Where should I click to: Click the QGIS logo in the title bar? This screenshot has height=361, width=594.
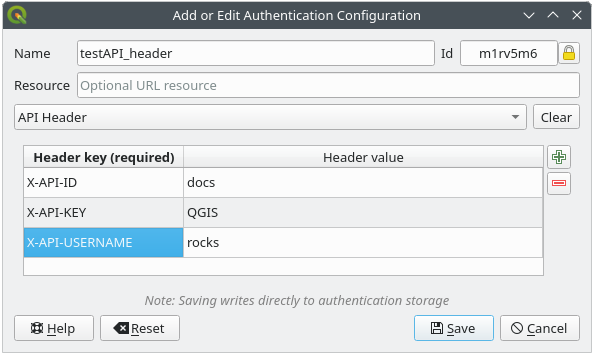click(x=17, y=15)
